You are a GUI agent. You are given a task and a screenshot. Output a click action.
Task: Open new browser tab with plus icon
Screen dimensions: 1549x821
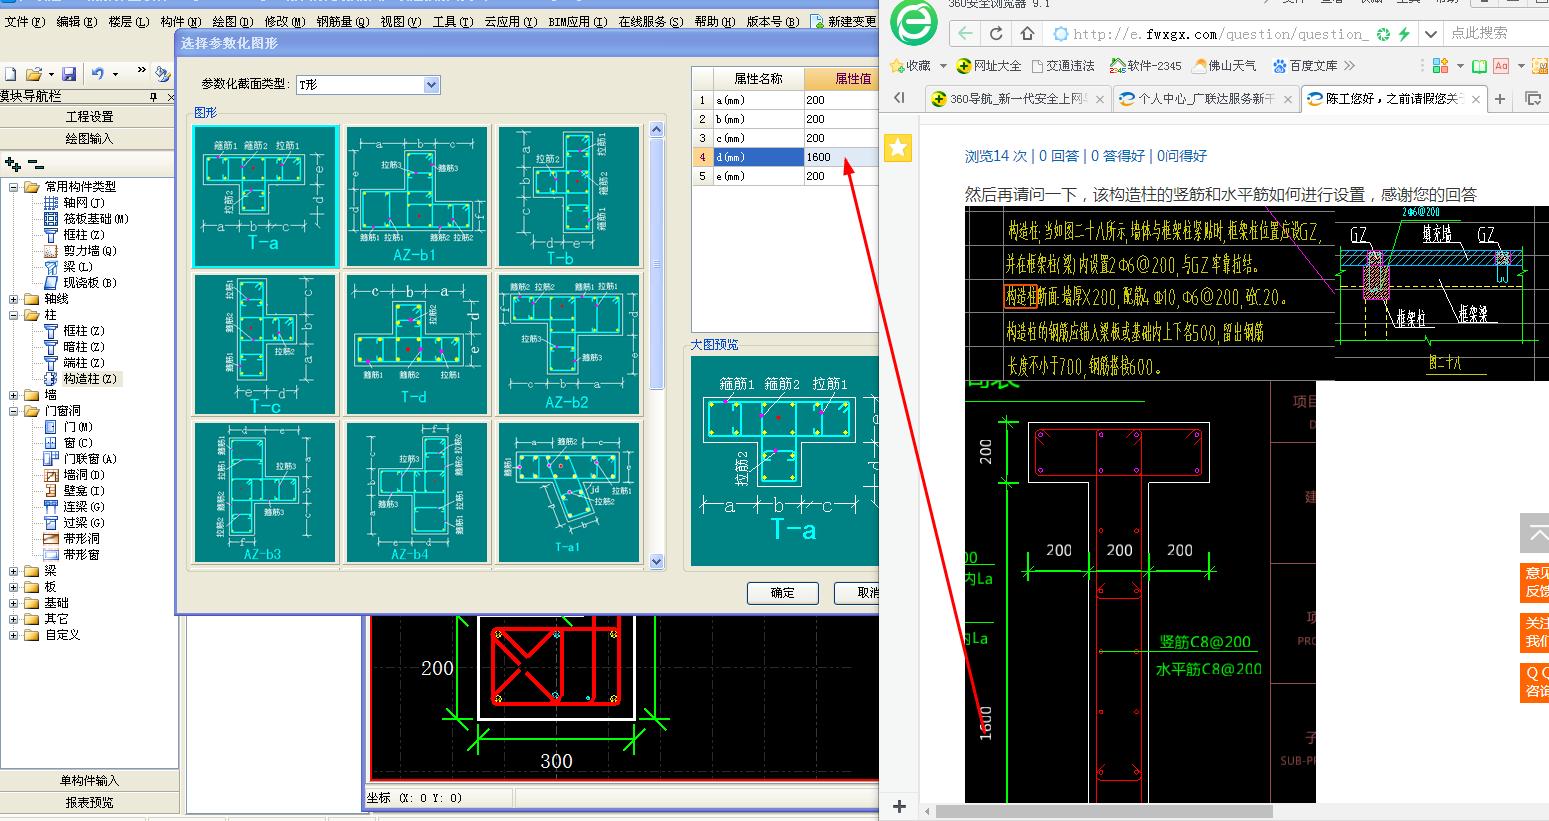[x=1500, y=99]
